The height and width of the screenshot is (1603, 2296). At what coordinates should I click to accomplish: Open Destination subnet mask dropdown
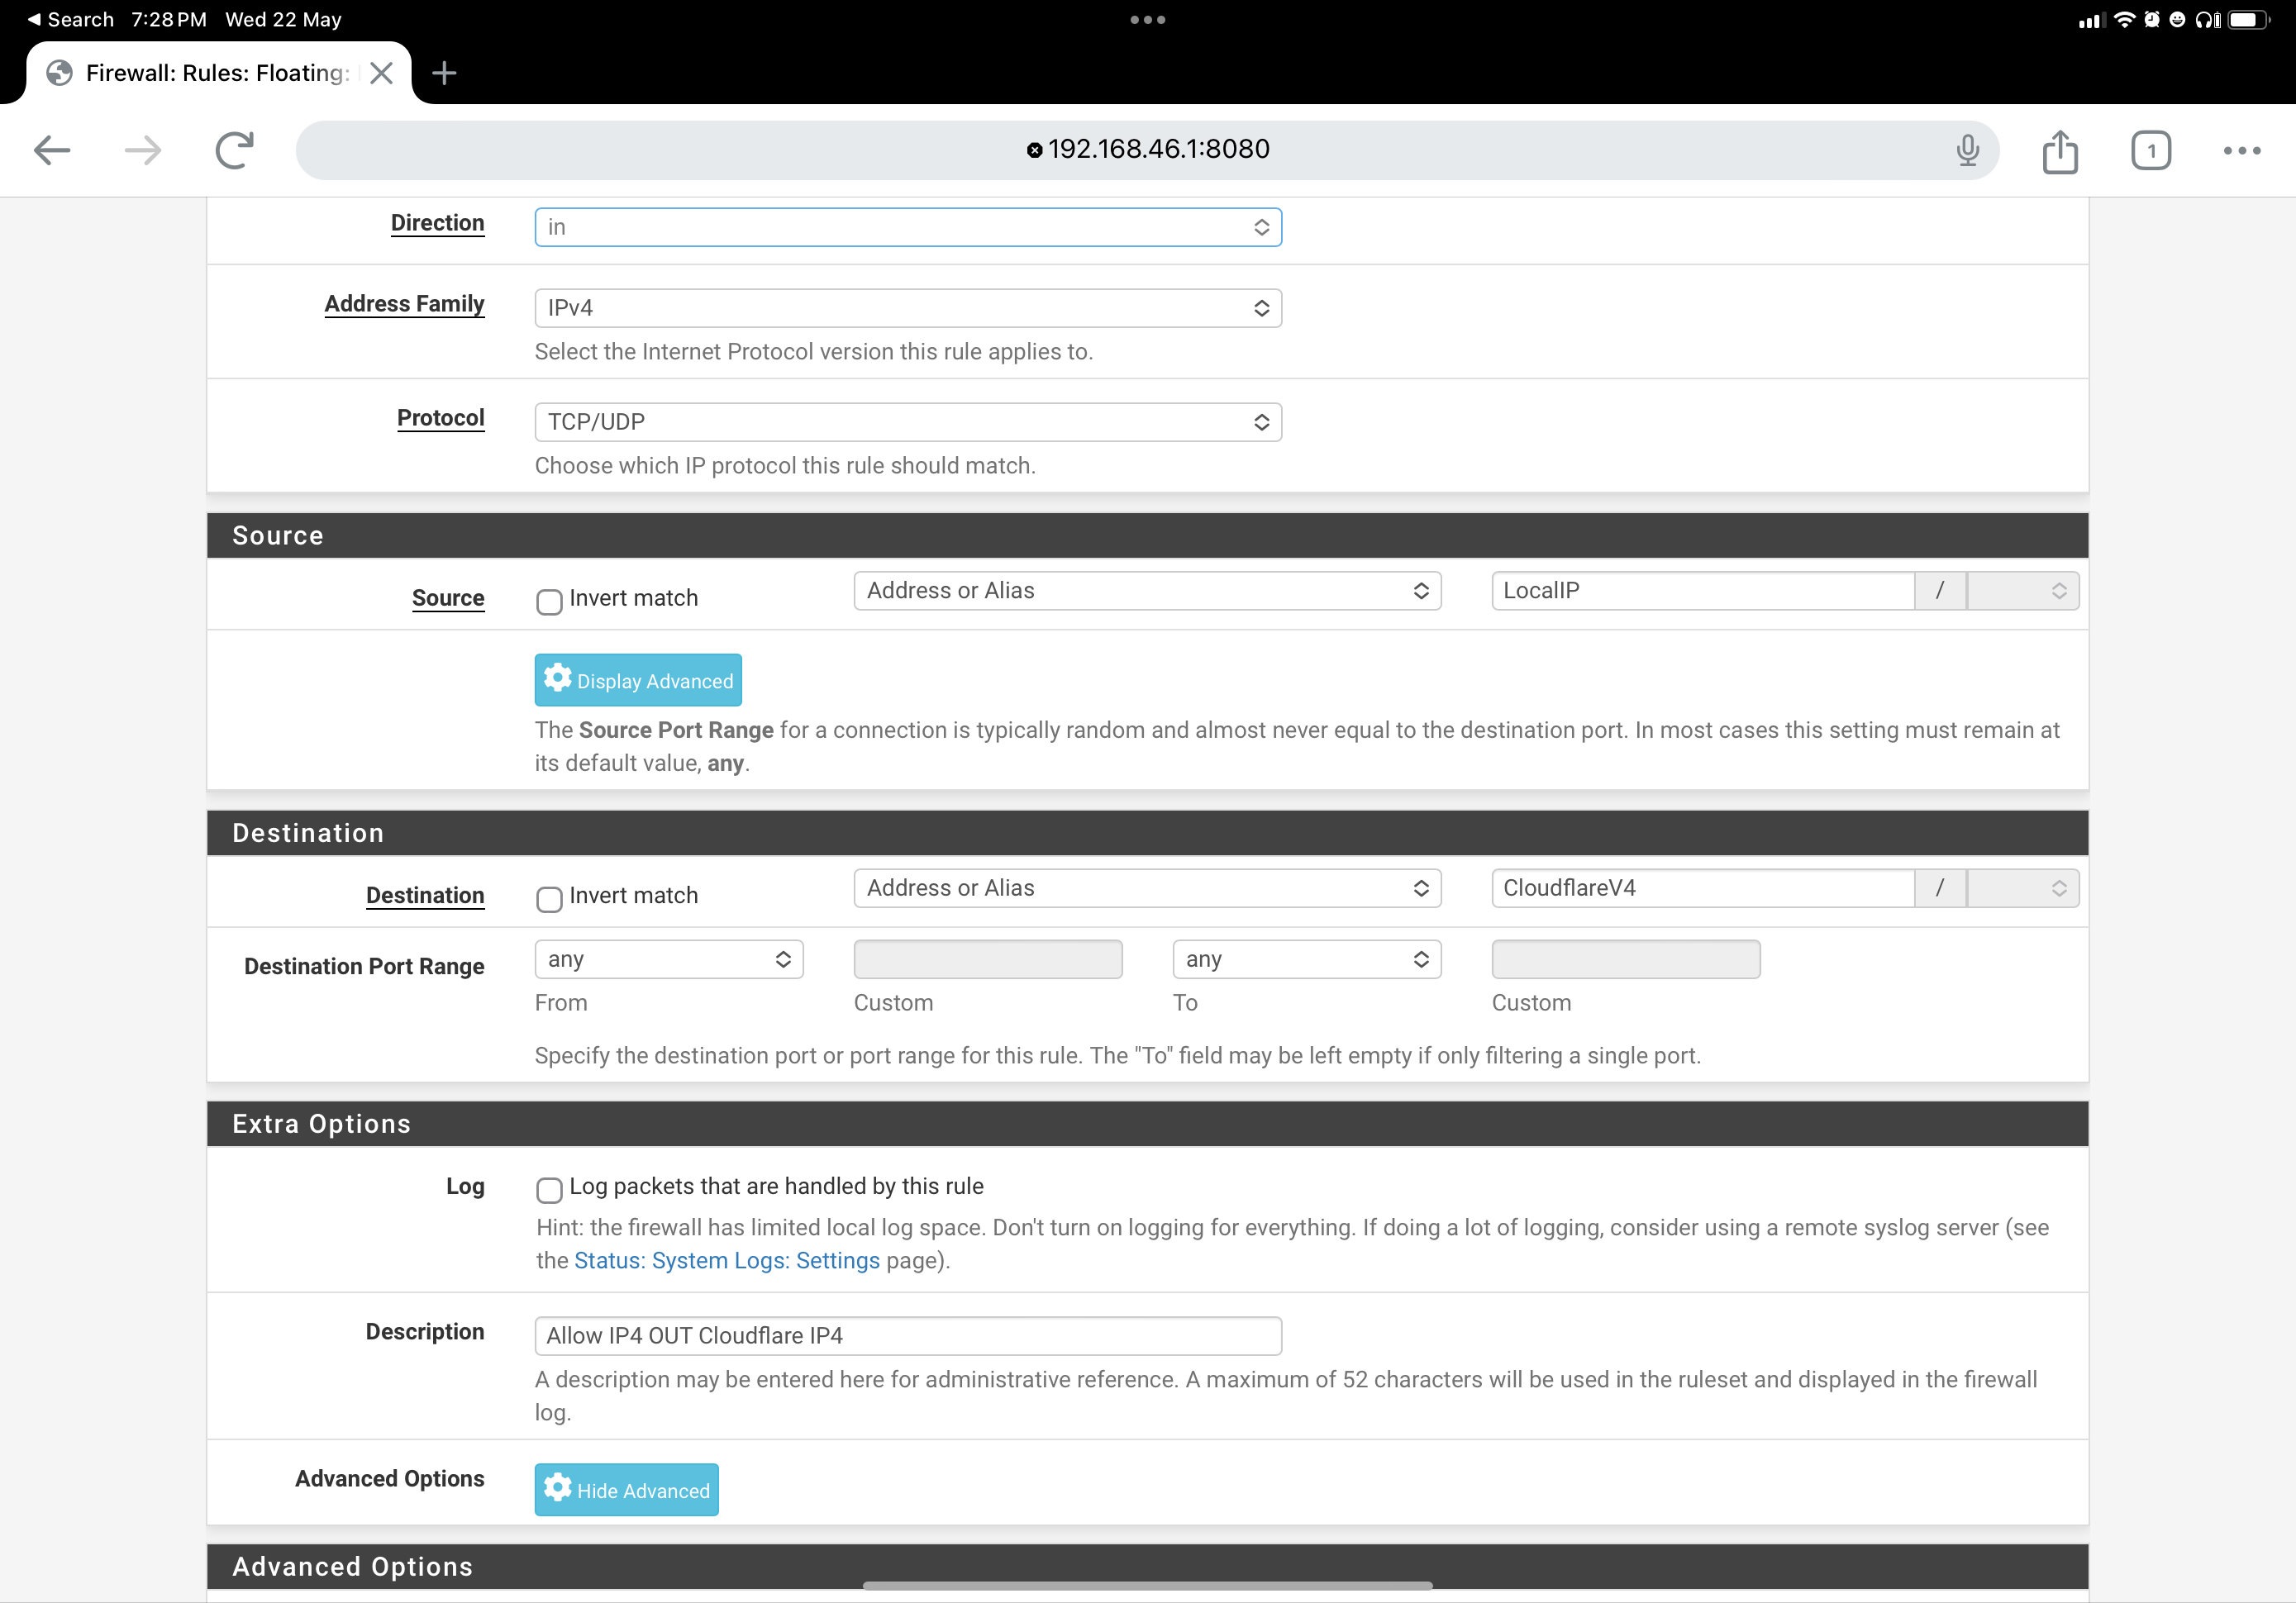coord(2023,888)
